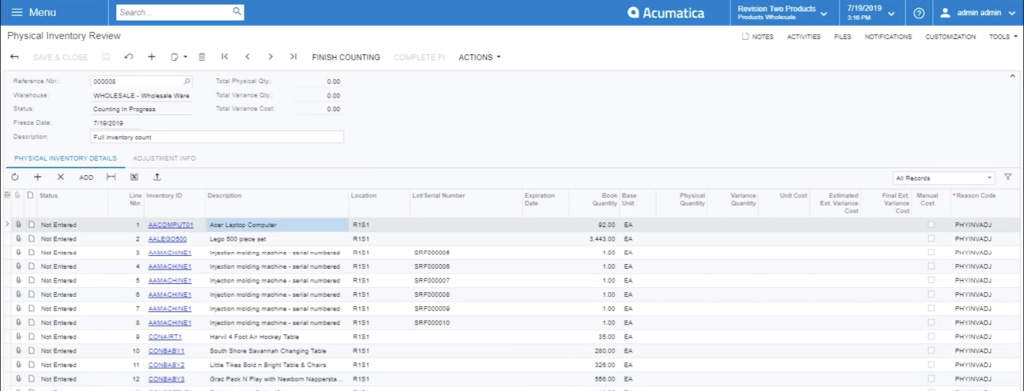Open the main Menu hamburger button
Image resolution: width=1024 pixels, height=391 pixels.
(34, 12)
